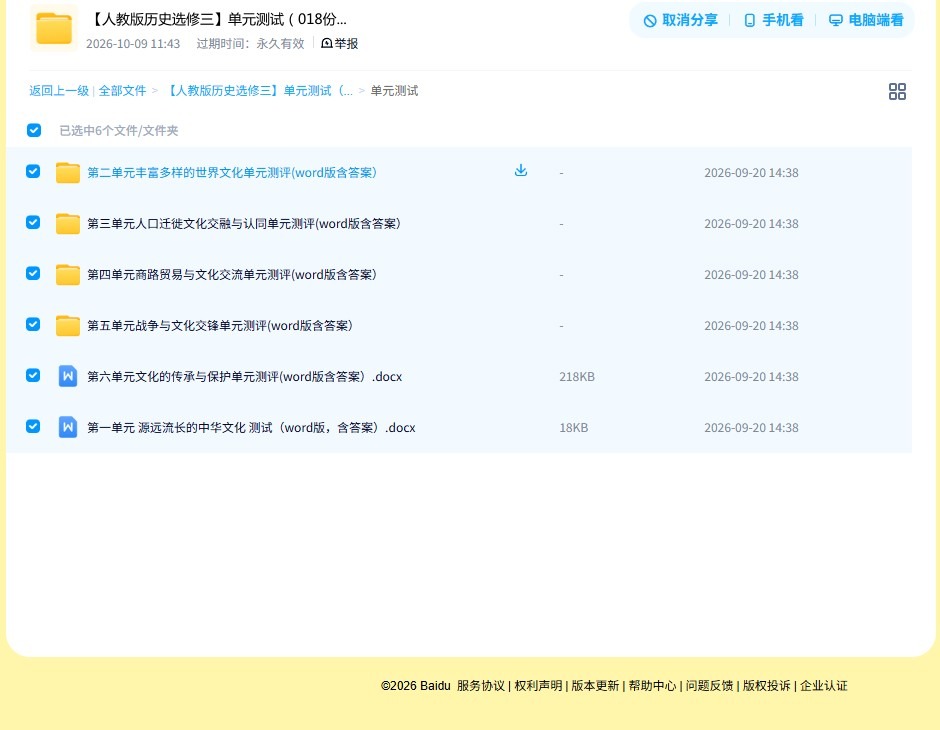Open folder 第三单元人口迁徙文化交融与认同单元测评

(x=243, y=224)
